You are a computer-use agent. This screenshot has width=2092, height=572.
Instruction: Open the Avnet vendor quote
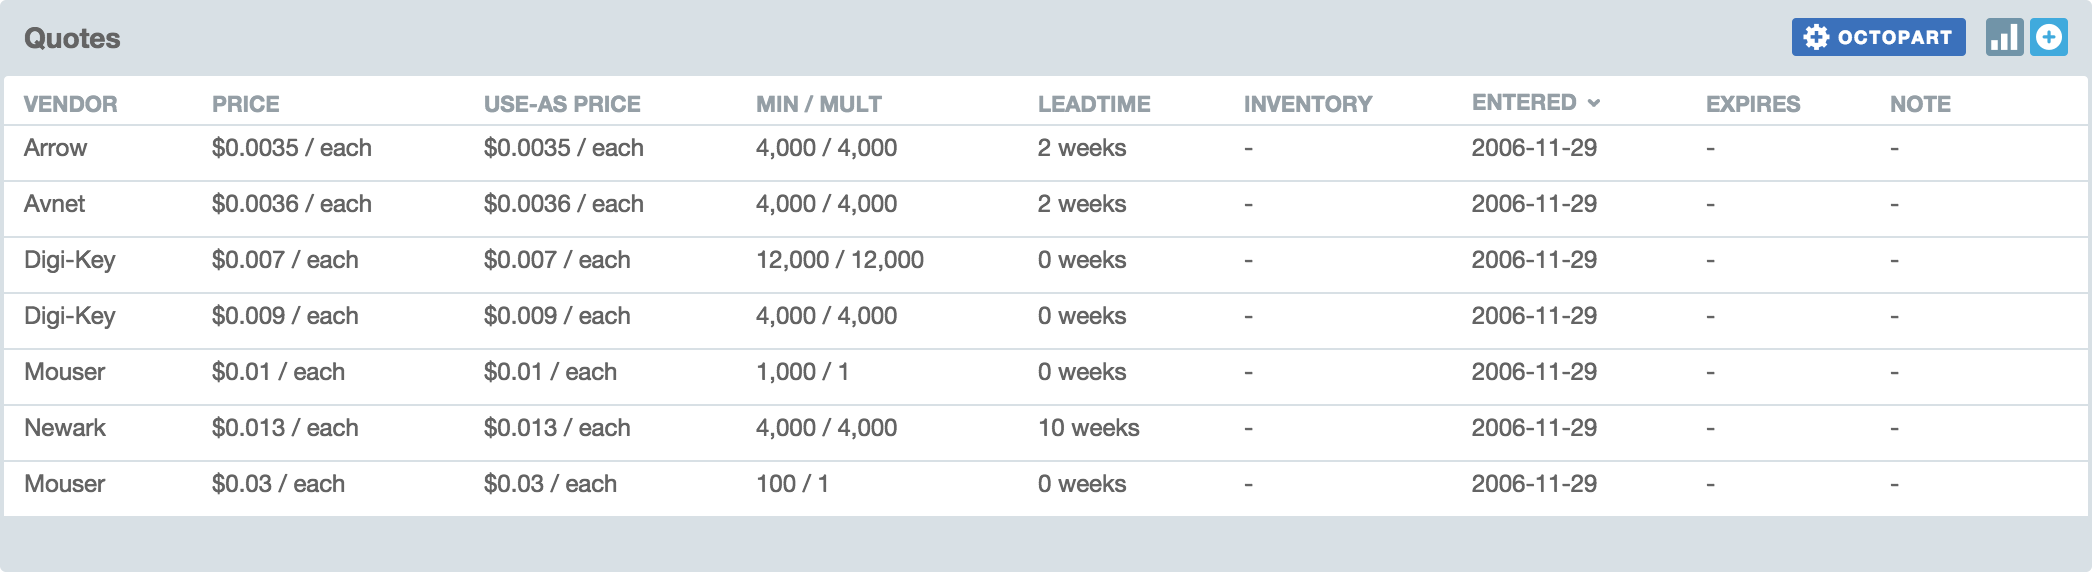pos(55,204)
